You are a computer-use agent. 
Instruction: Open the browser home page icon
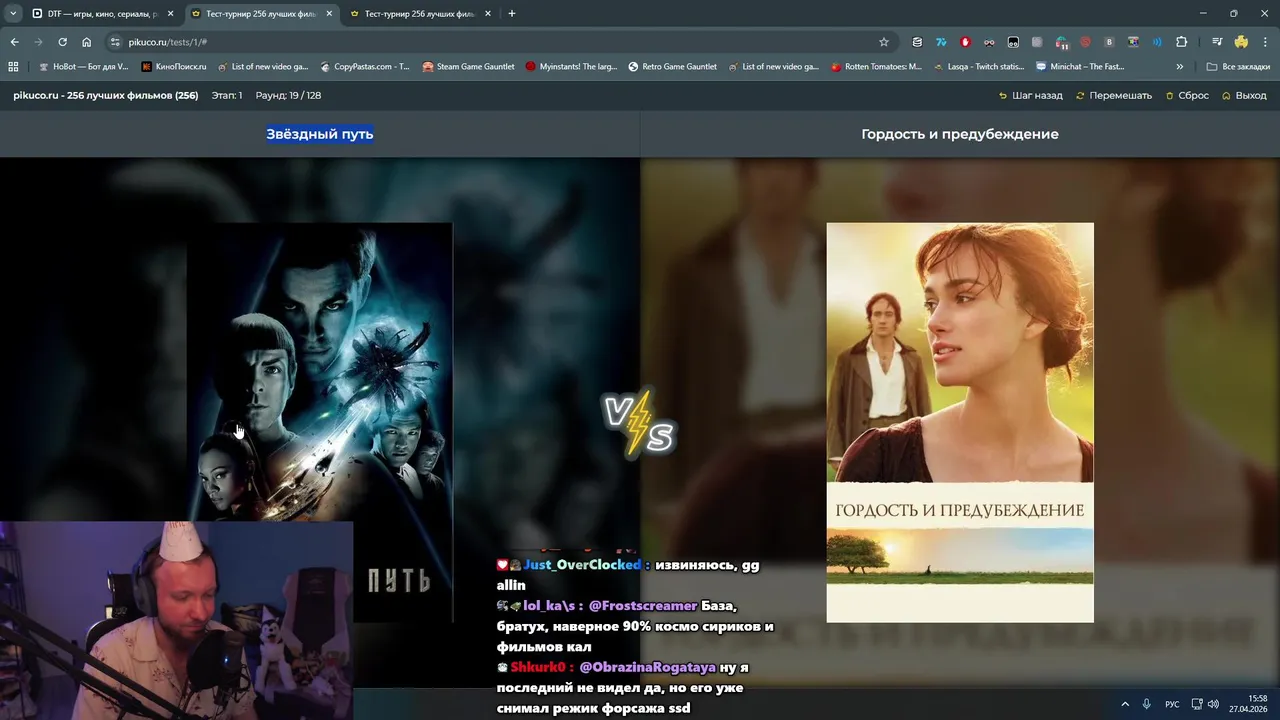86,42
